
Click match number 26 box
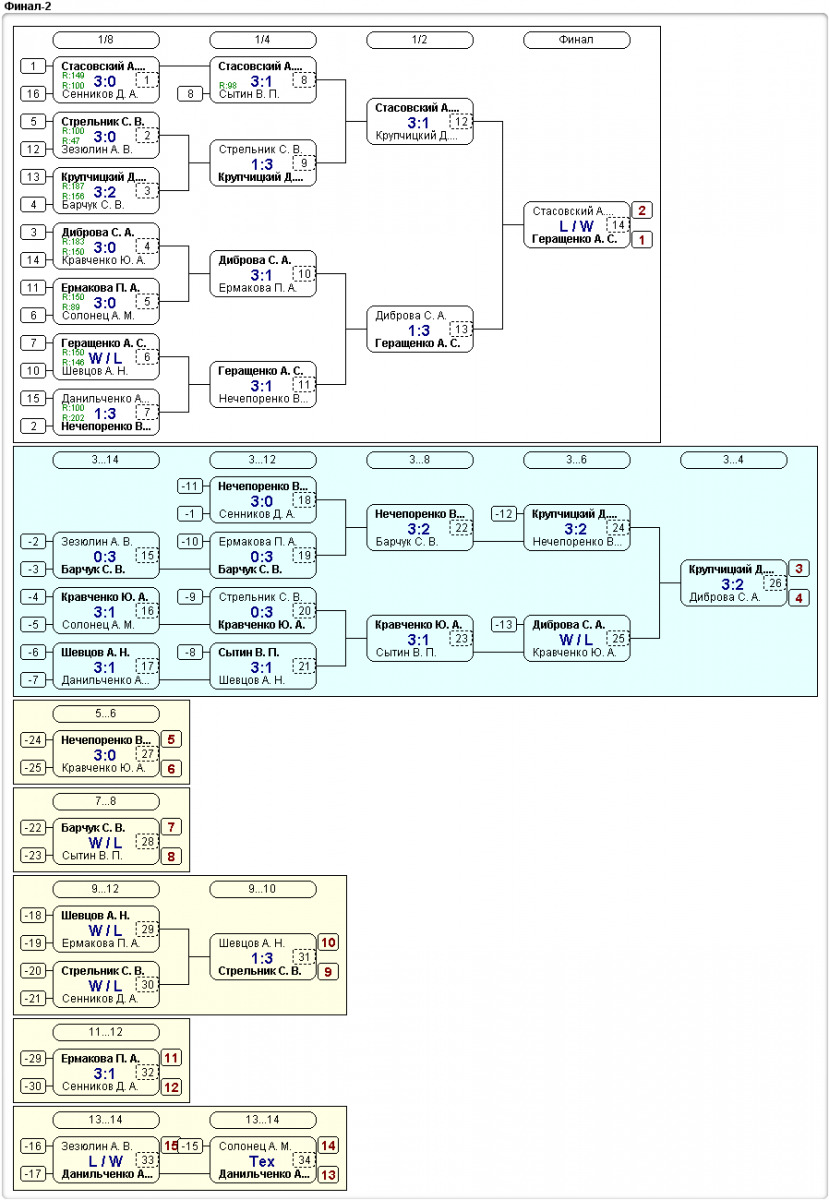point(775,582)
